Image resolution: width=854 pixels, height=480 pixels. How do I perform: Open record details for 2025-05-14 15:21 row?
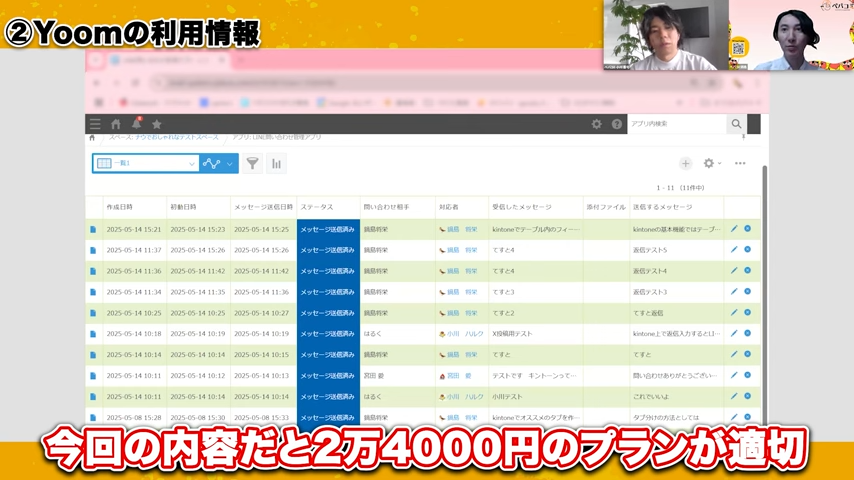pos(93,230)
